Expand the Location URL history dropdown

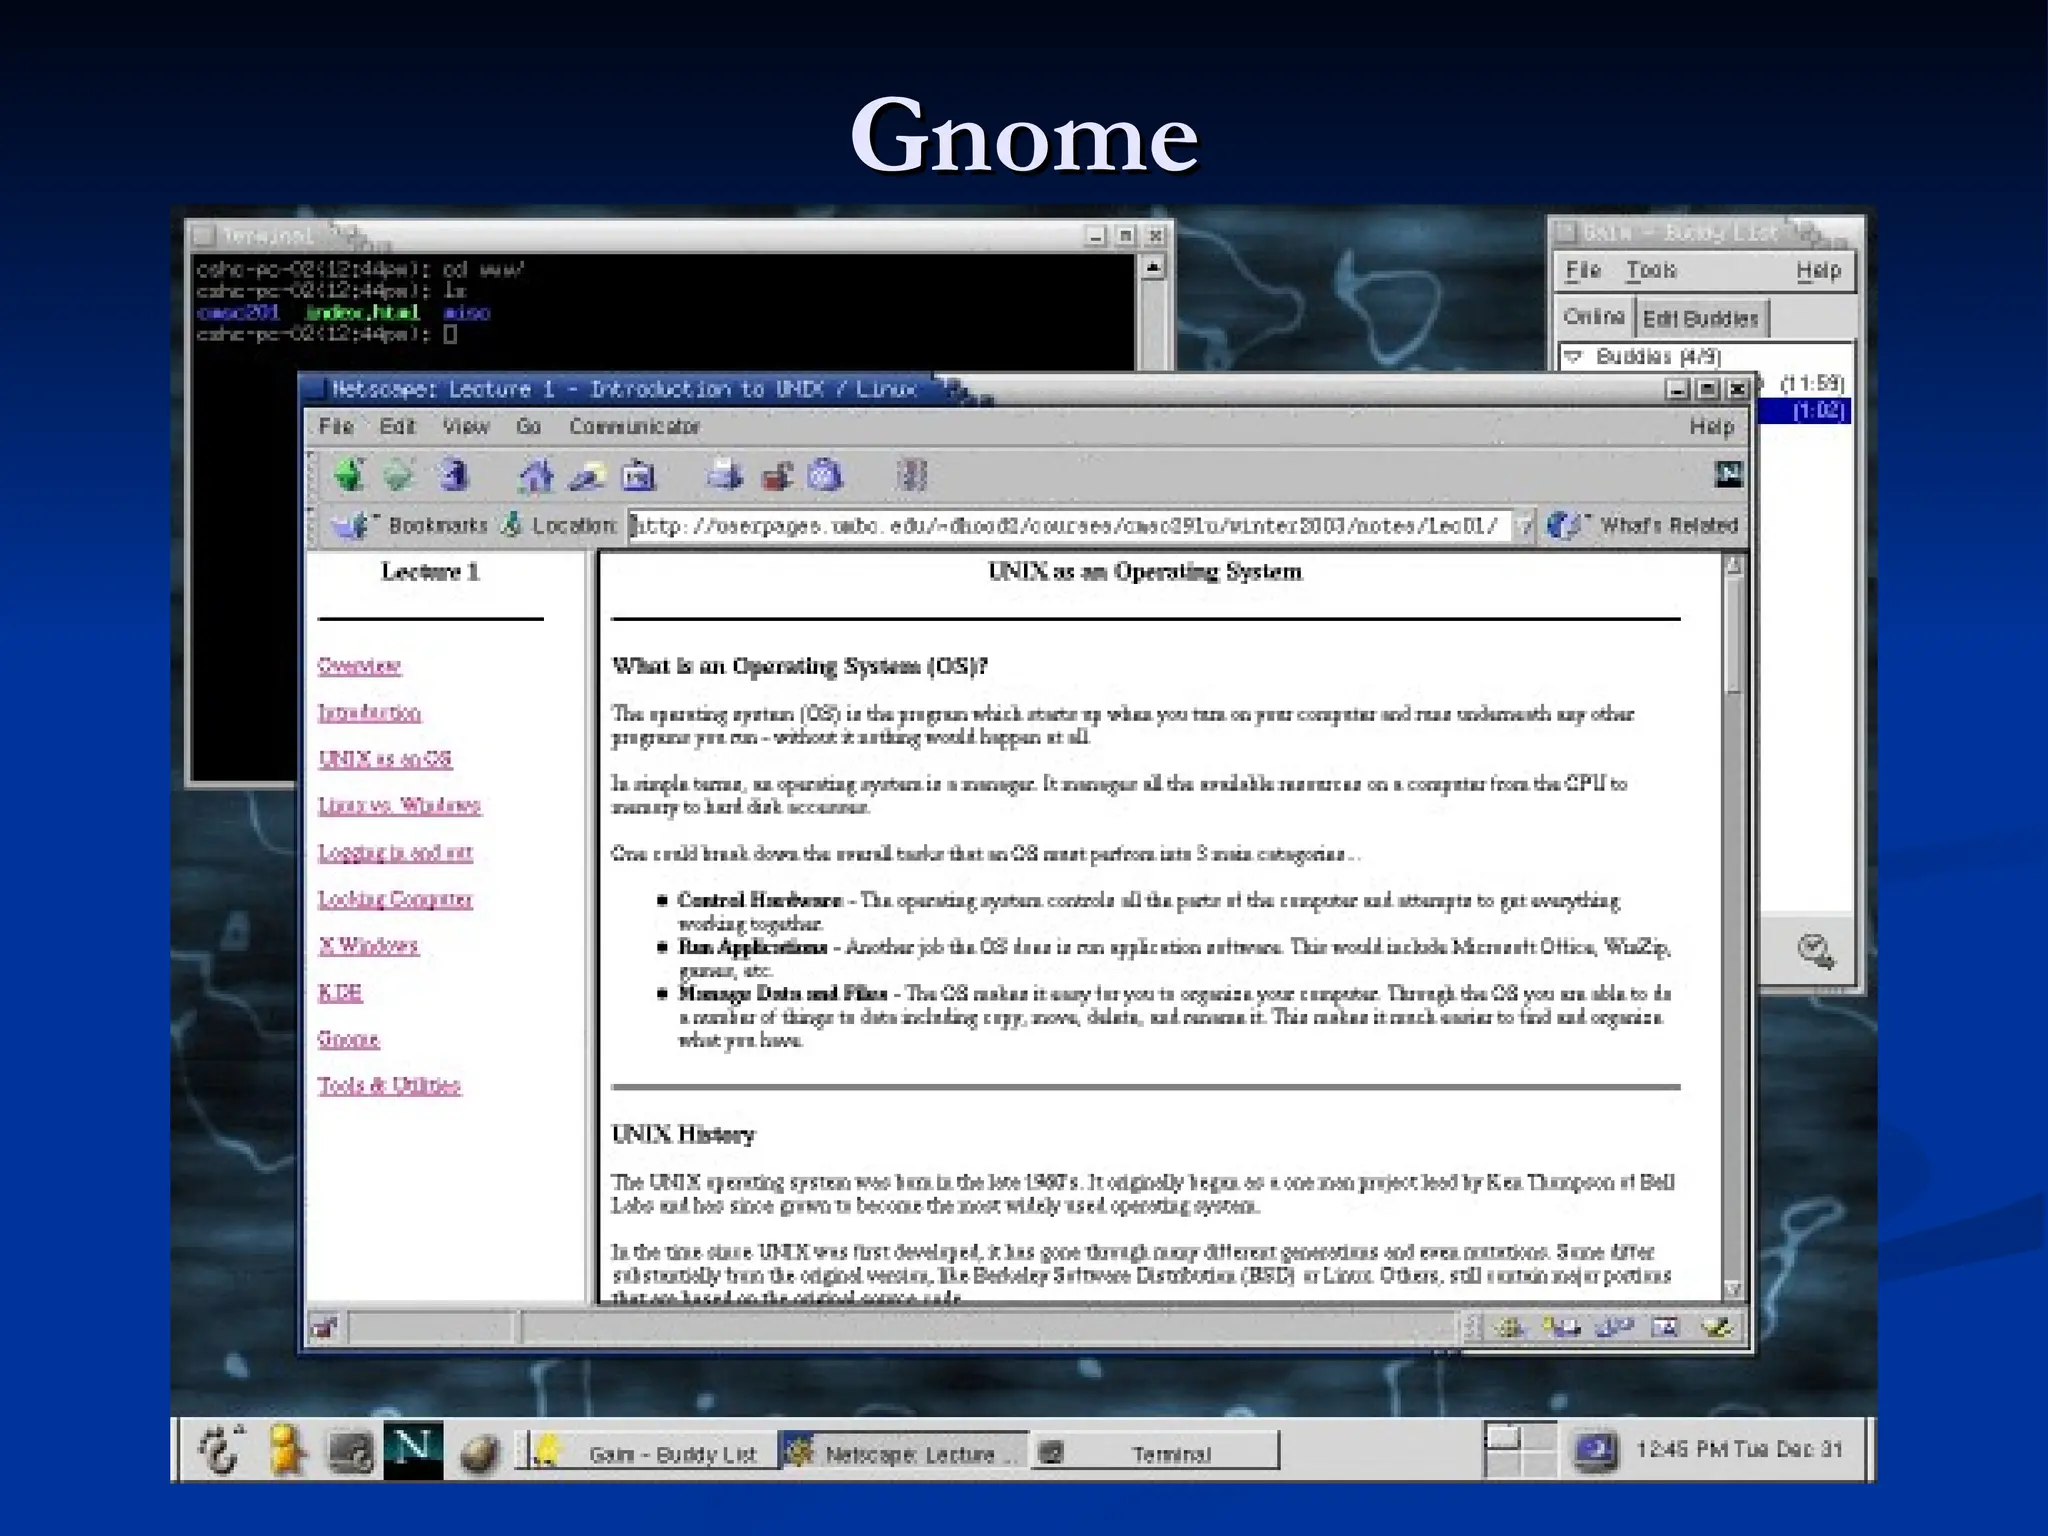coord(1523,525)
